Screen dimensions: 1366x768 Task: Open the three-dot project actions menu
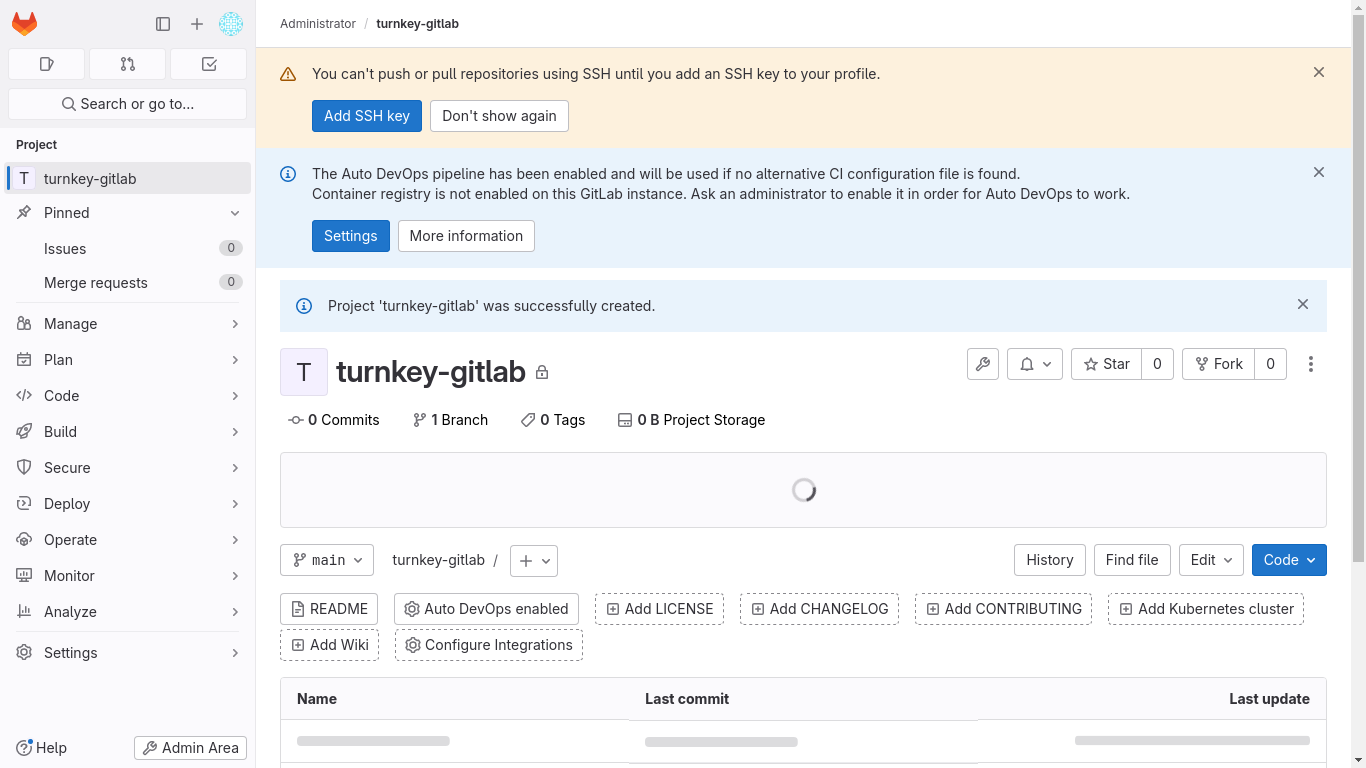(1310, 364)
